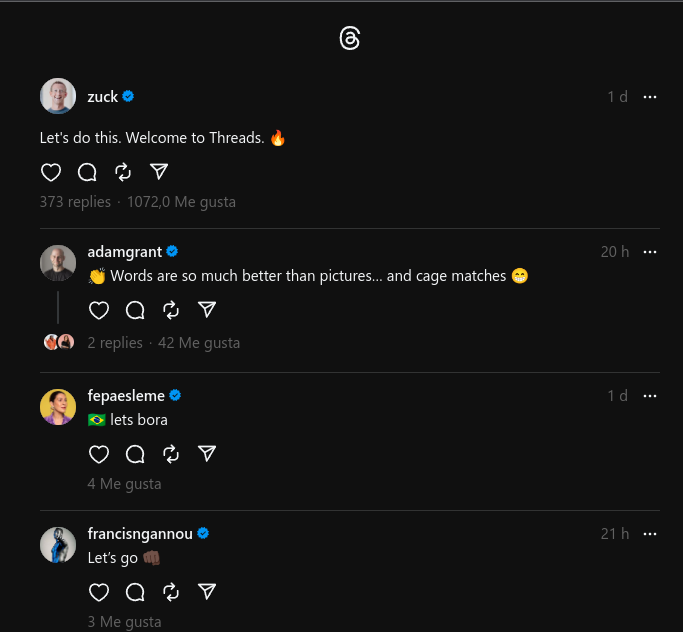
Task: Click the Threads logo at top
Action: click(x=349, y=39)
